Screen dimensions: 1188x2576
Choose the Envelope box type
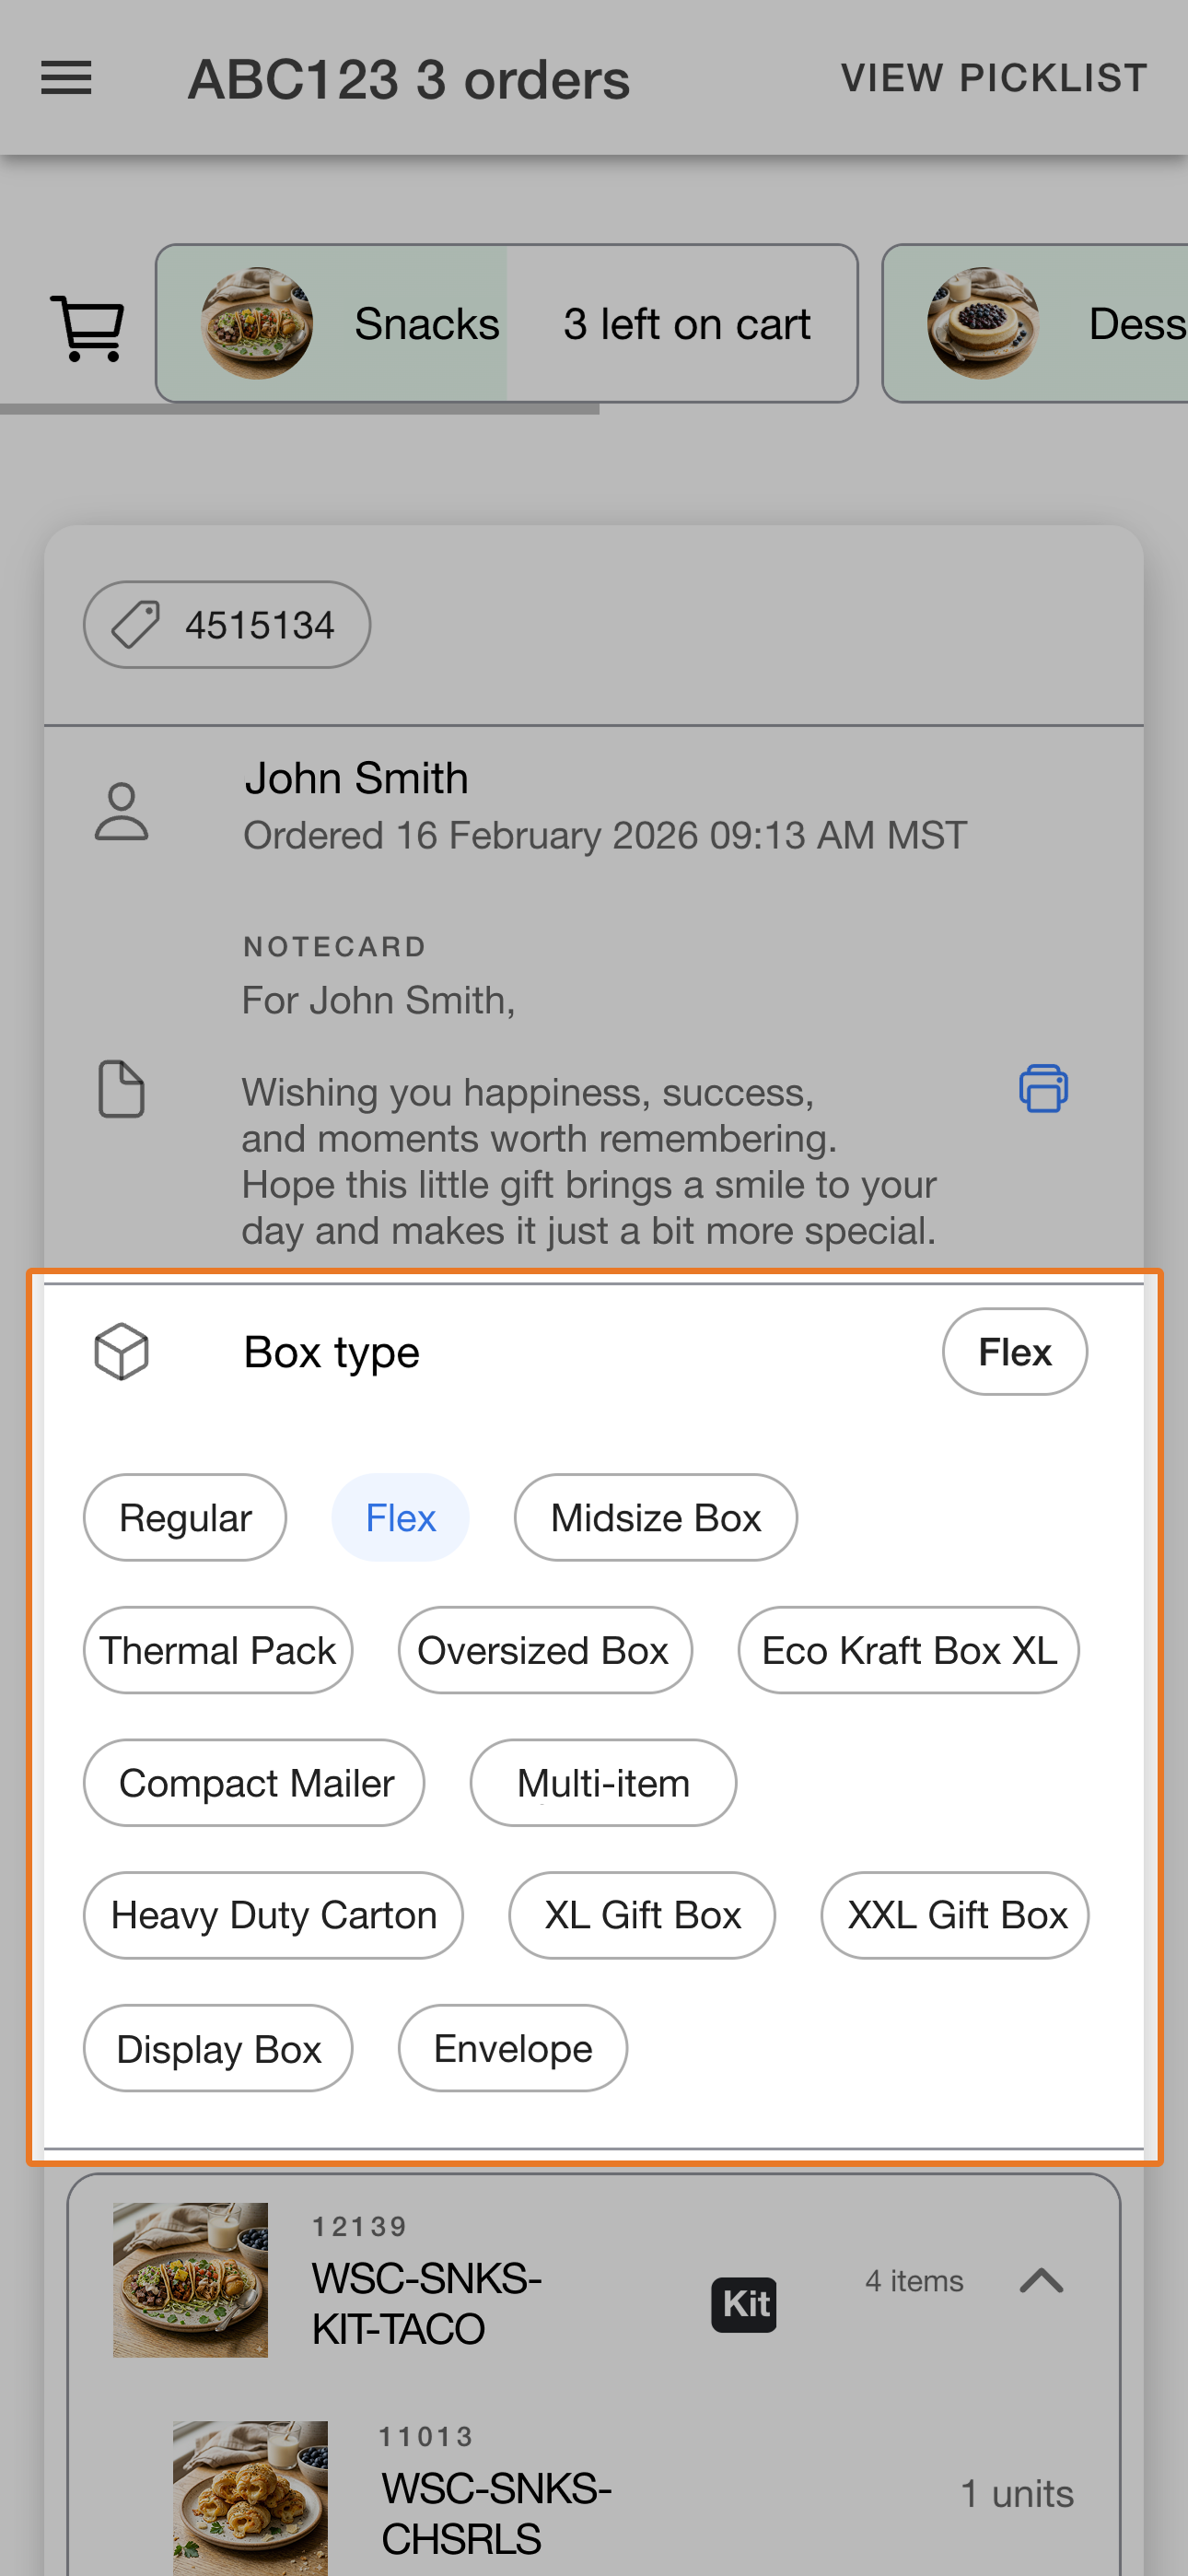[513, 2049]
